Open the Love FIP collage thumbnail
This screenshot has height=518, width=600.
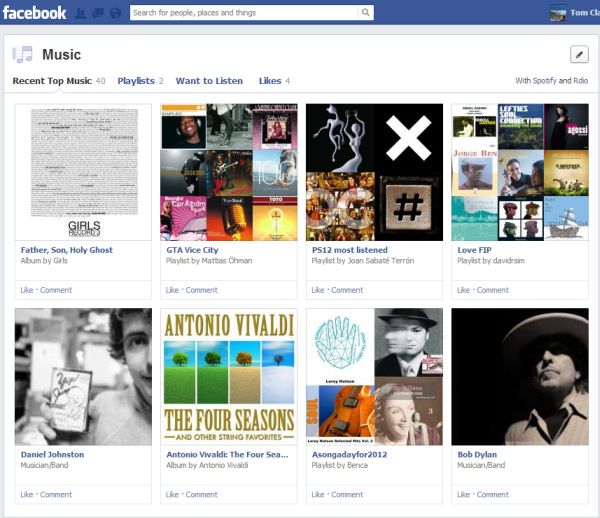coord(520,172)
